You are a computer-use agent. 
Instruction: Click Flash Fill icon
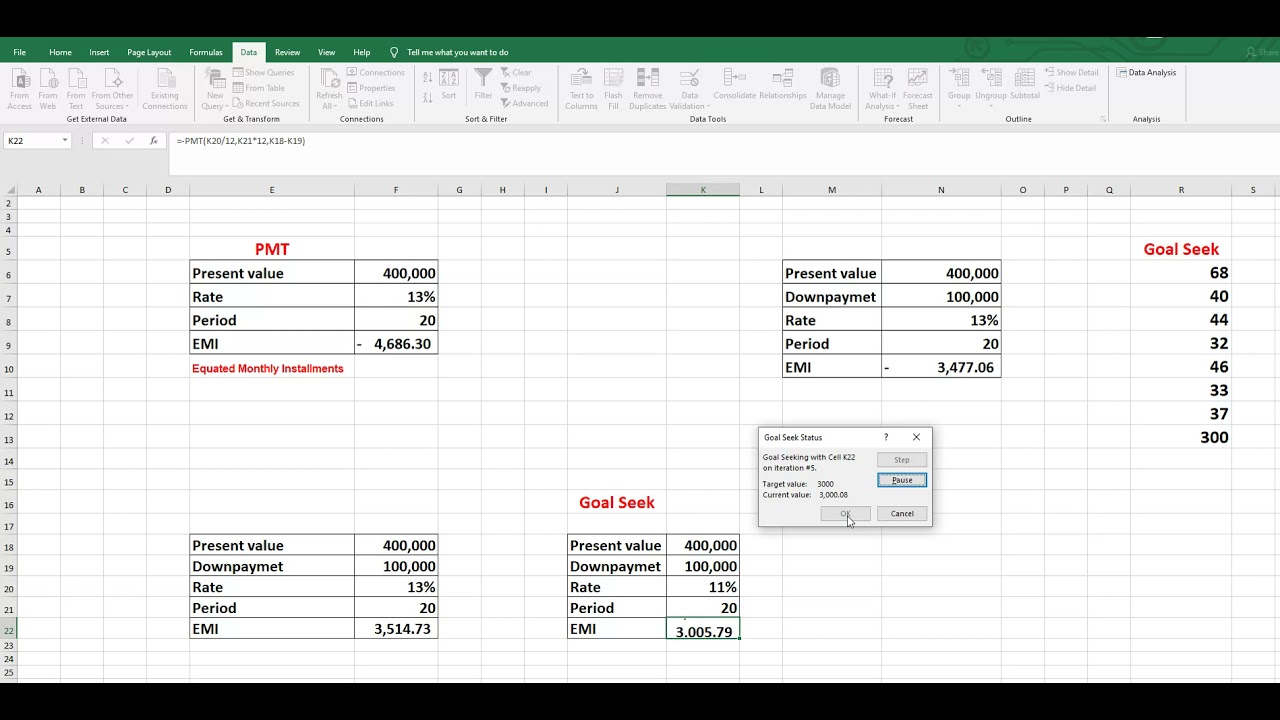(613, 89)
